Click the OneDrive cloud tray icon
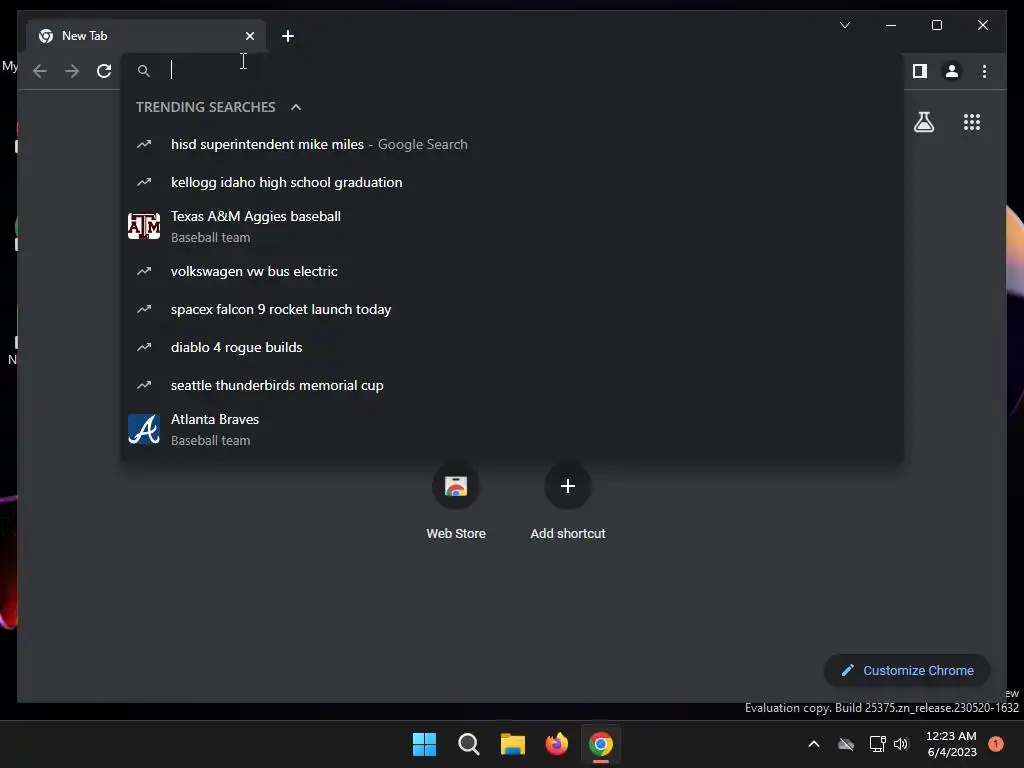The width and height of the screenshot is (1024, 768). point(846,744)
